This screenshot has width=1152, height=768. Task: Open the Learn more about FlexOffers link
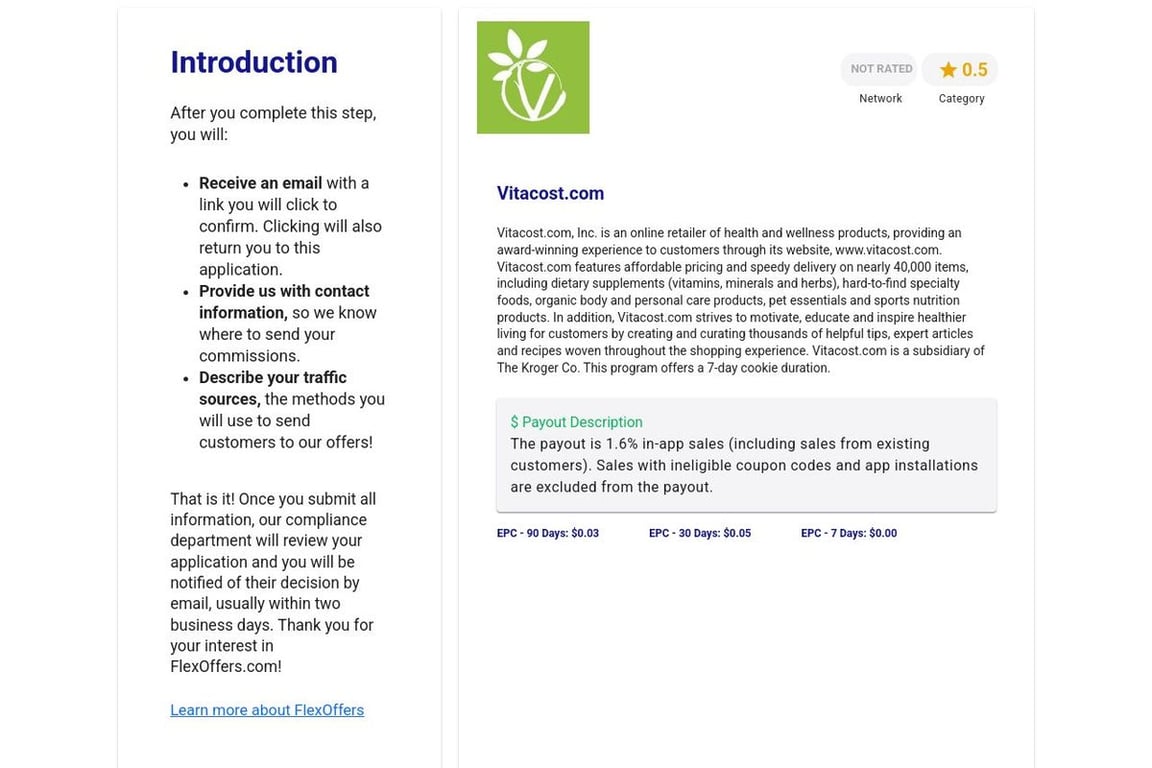click(x=267, y=710)
